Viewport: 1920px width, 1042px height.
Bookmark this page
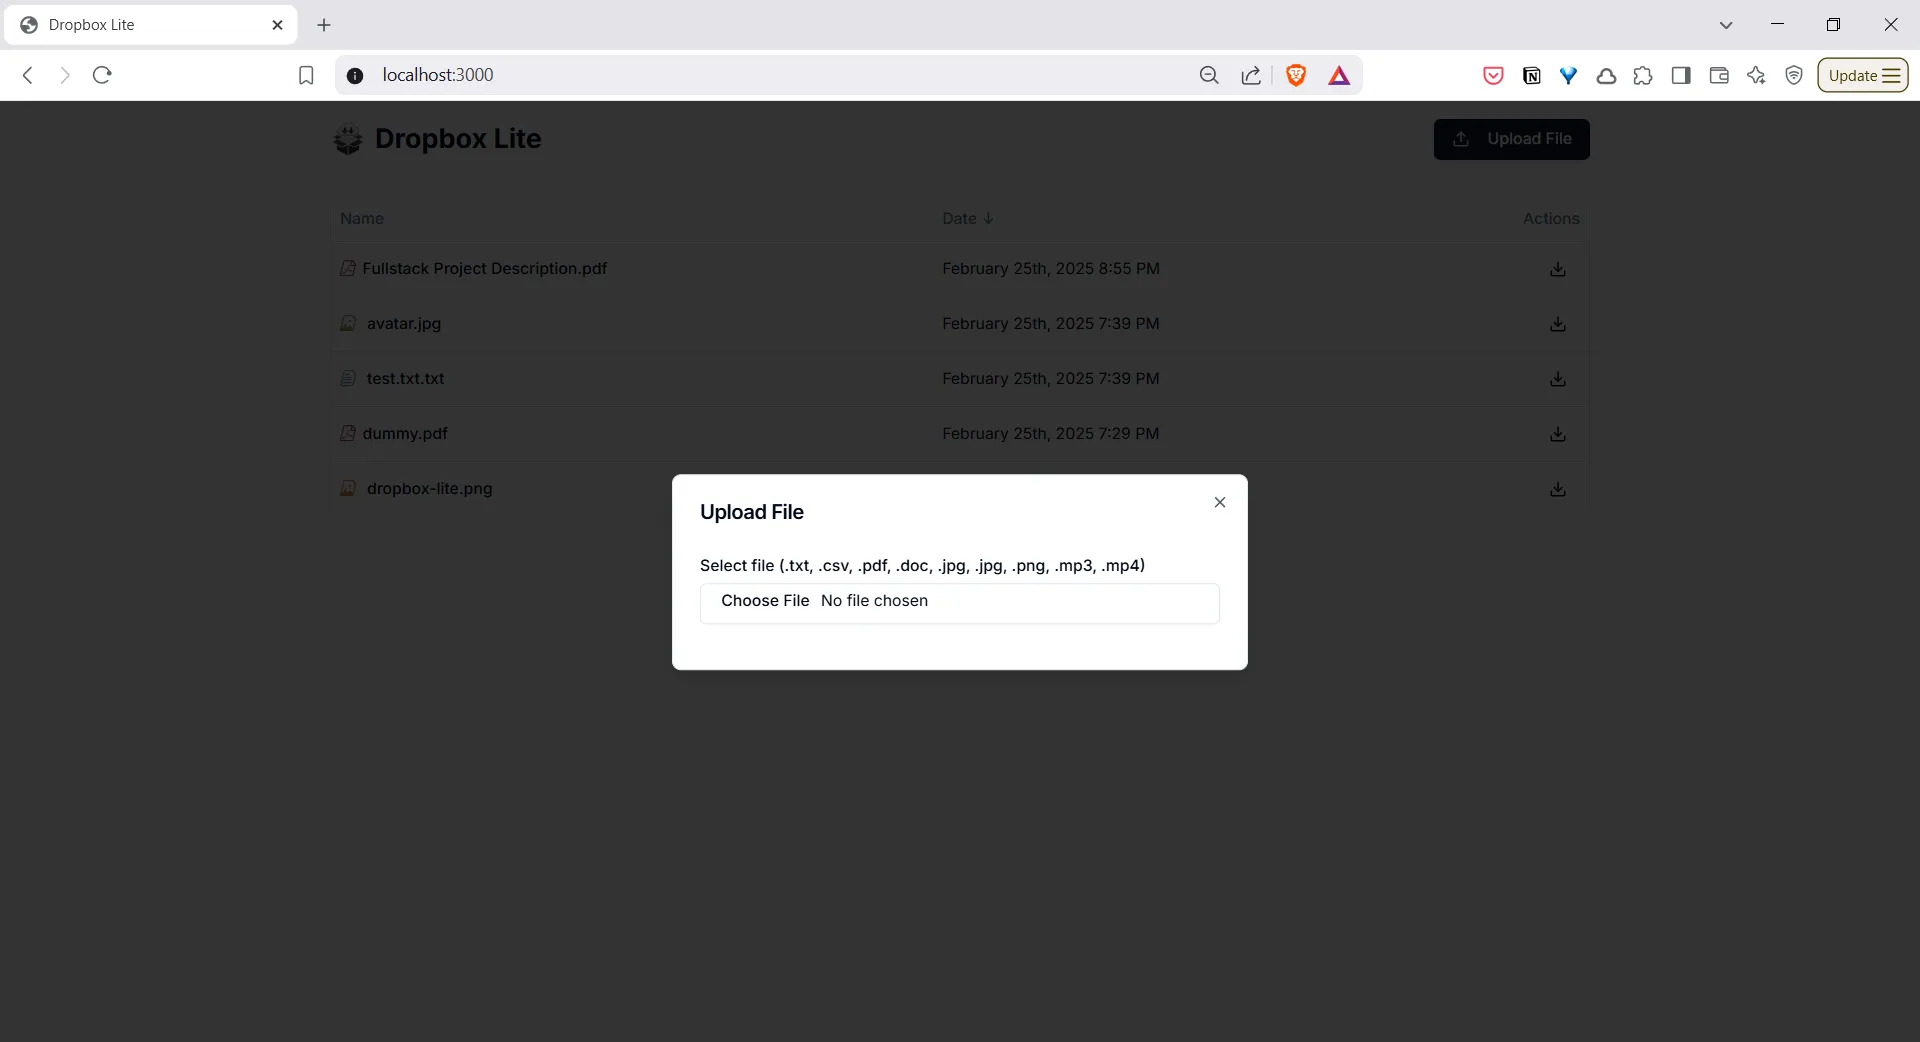tap(306, 75)
